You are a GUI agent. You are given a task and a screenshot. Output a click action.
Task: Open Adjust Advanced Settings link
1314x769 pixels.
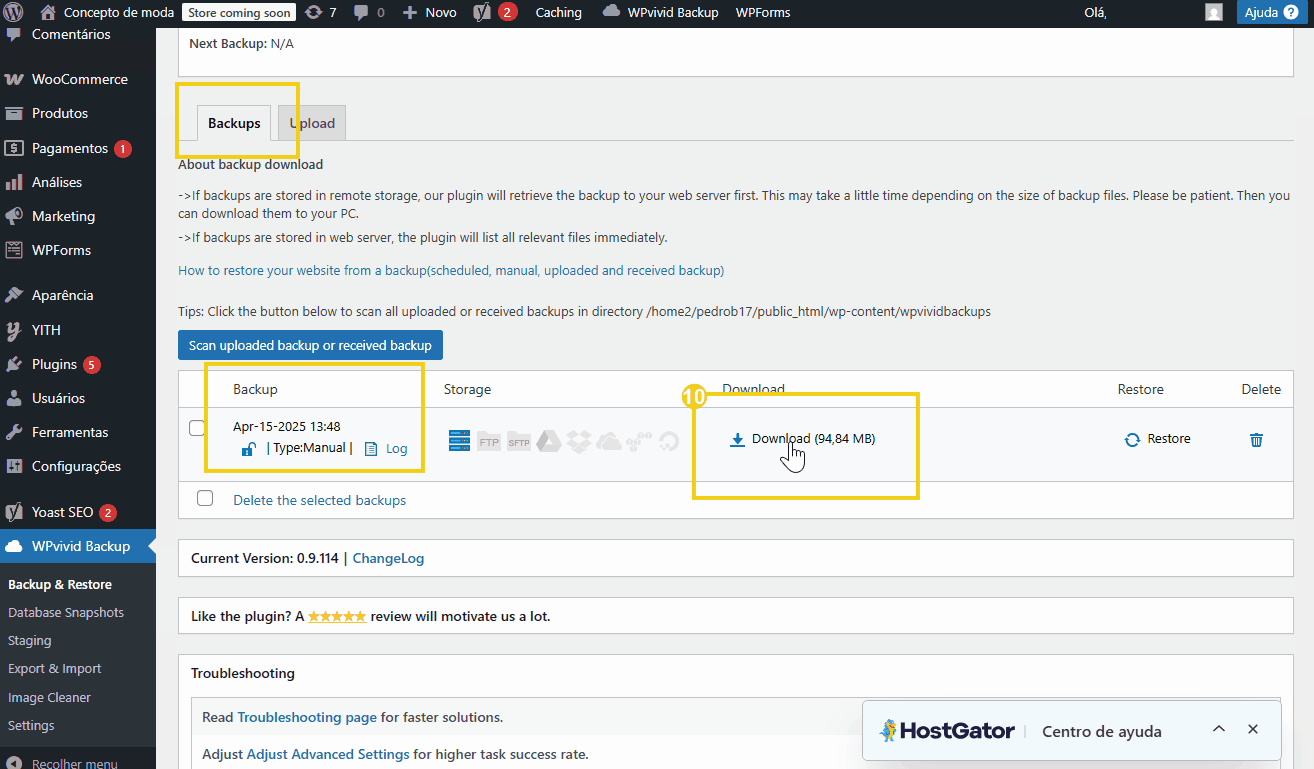pyautogui.click(x=328, y=754)
